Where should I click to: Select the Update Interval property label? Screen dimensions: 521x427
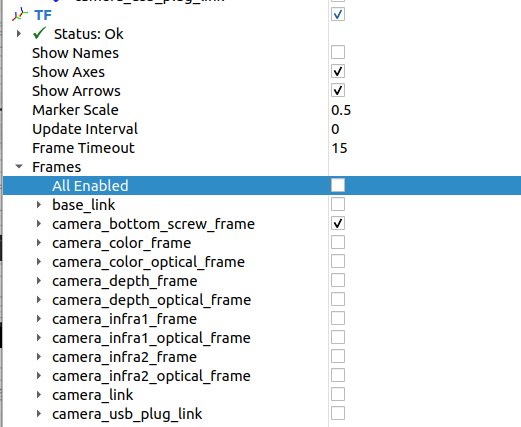(85, 129)
